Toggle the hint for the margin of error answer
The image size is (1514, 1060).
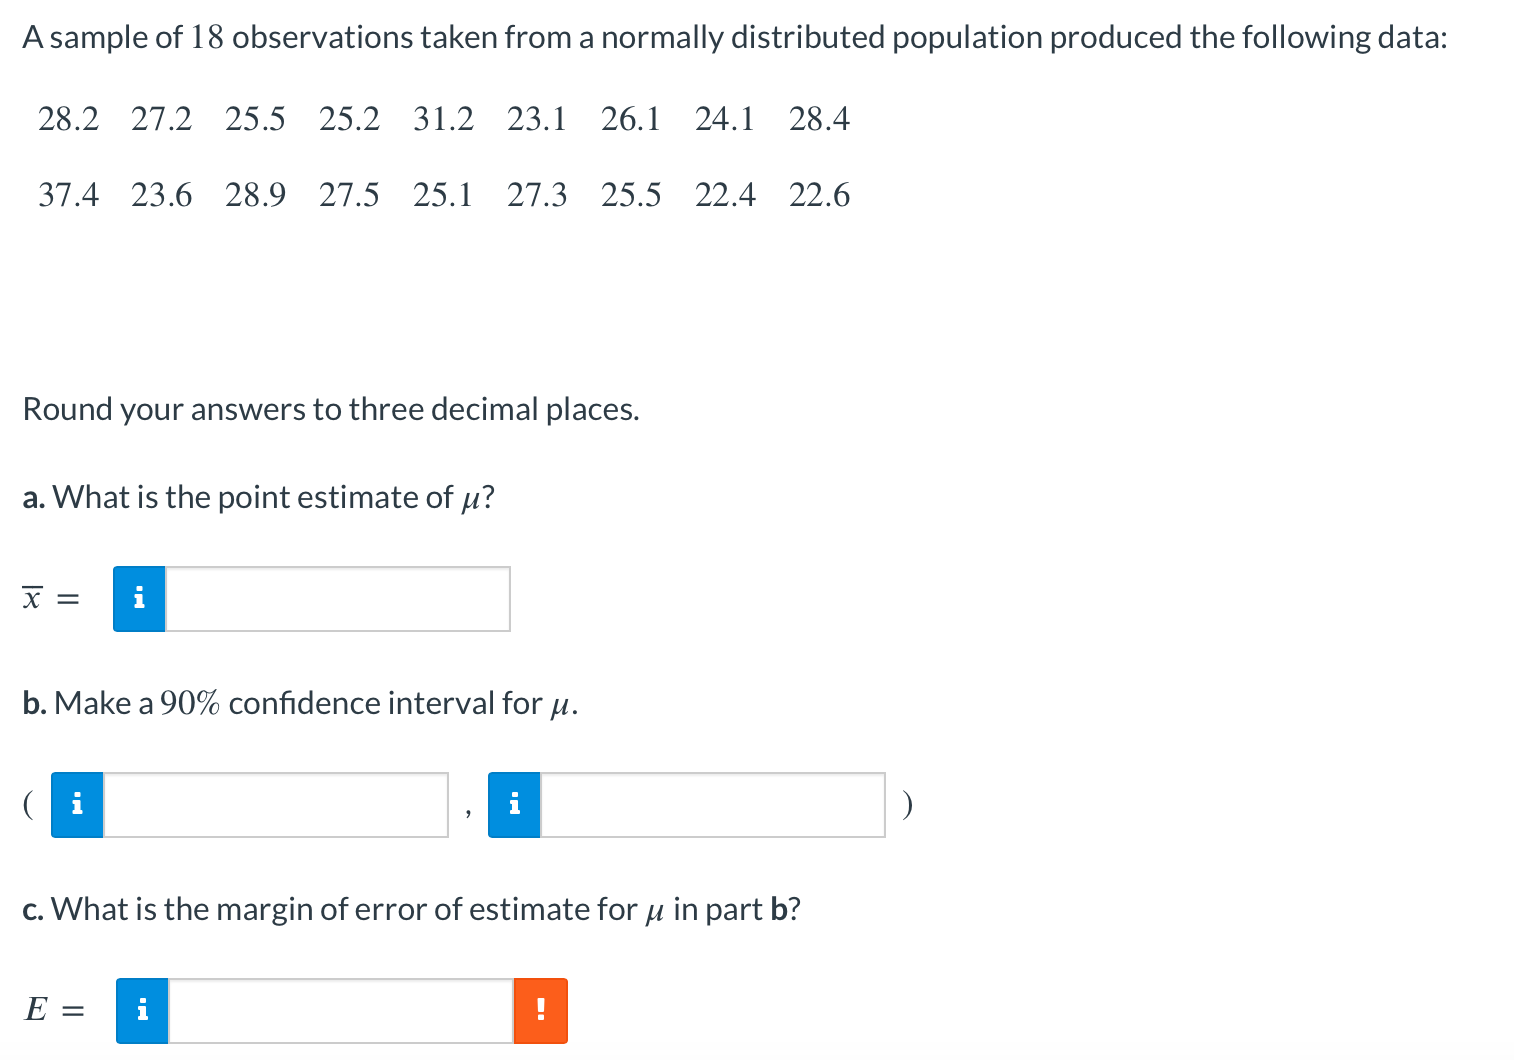coord(142,1010)
